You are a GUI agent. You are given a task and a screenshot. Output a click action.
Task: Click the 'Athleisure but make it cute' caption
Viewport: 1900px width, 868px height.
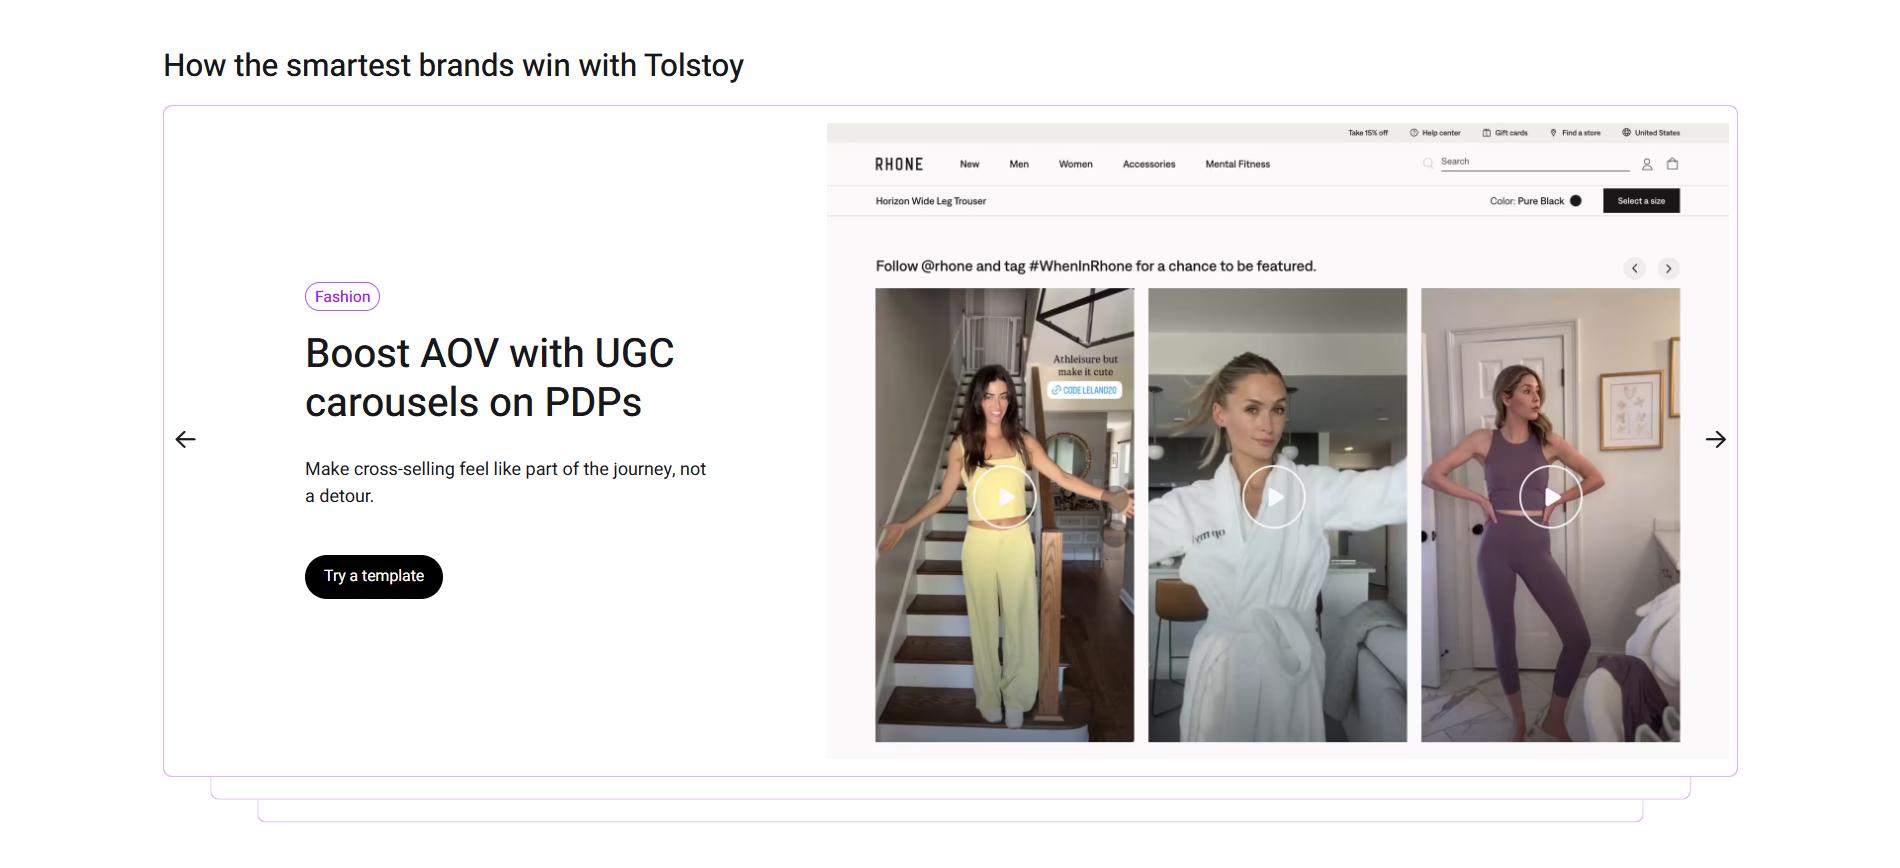tap(1085, 365)
